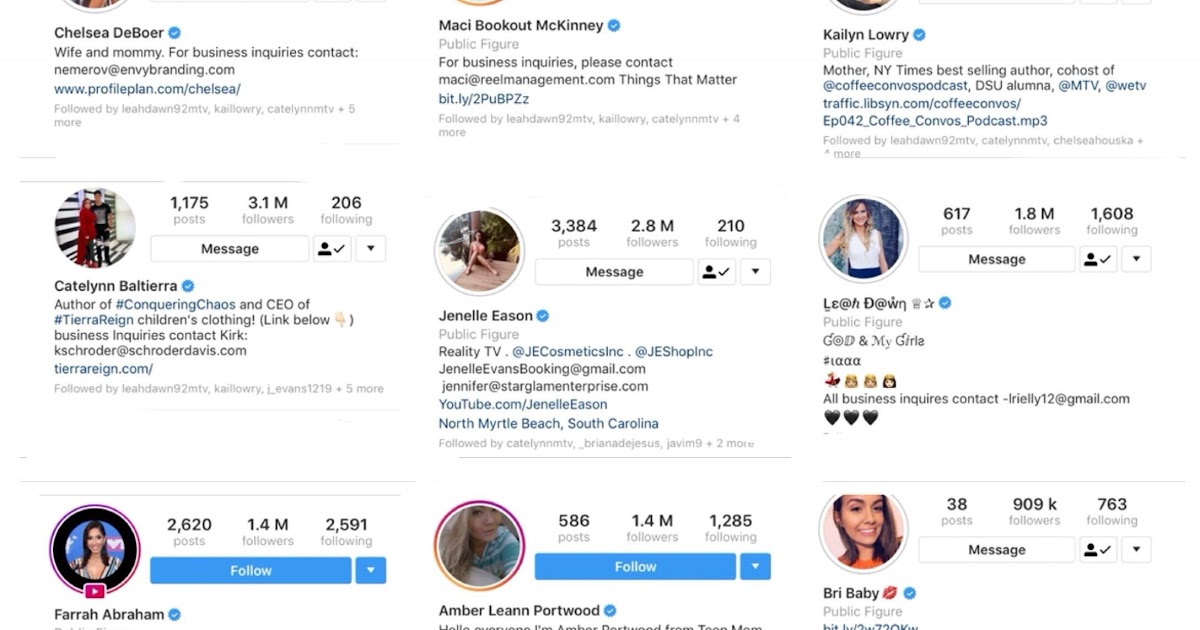Toggle following status on Catelynn Baltierra's profile

(x=332, y=249)
